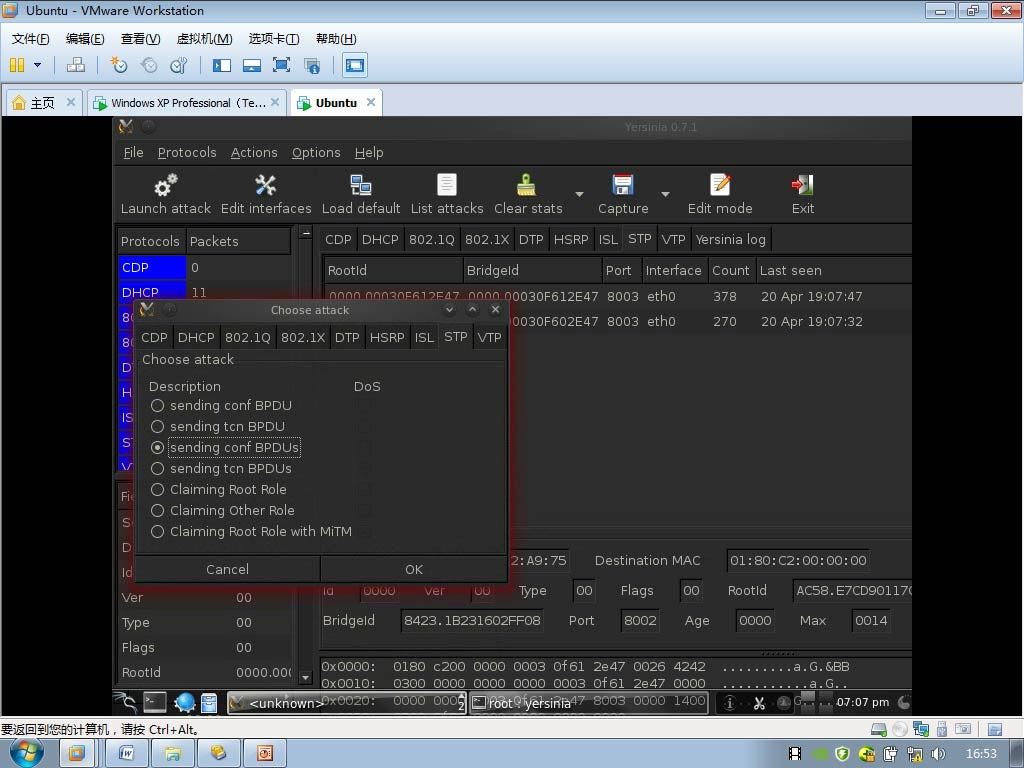Click the Windows Start orb
Viewport: 1024px width, 768px height.
coord(27,753)
